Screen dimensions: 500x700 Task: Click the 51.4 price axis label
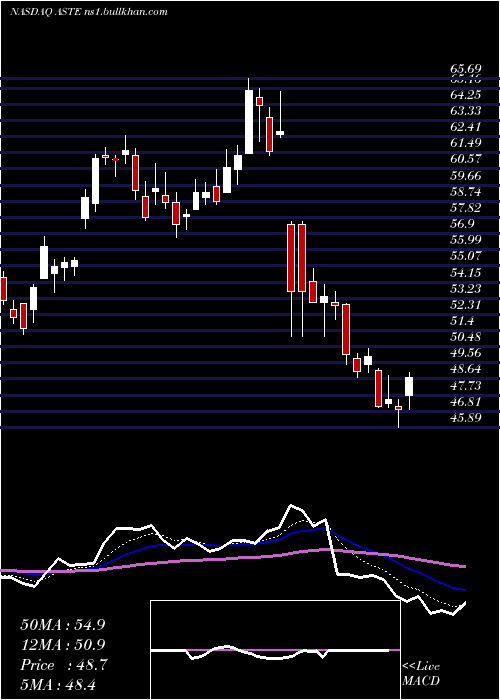(x=462, y=321)
